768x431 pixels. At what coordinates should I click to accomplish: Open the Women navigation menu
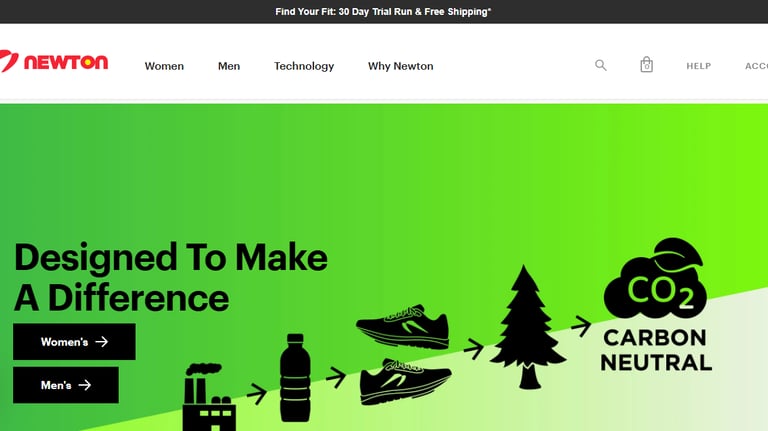tap(164, 66)
